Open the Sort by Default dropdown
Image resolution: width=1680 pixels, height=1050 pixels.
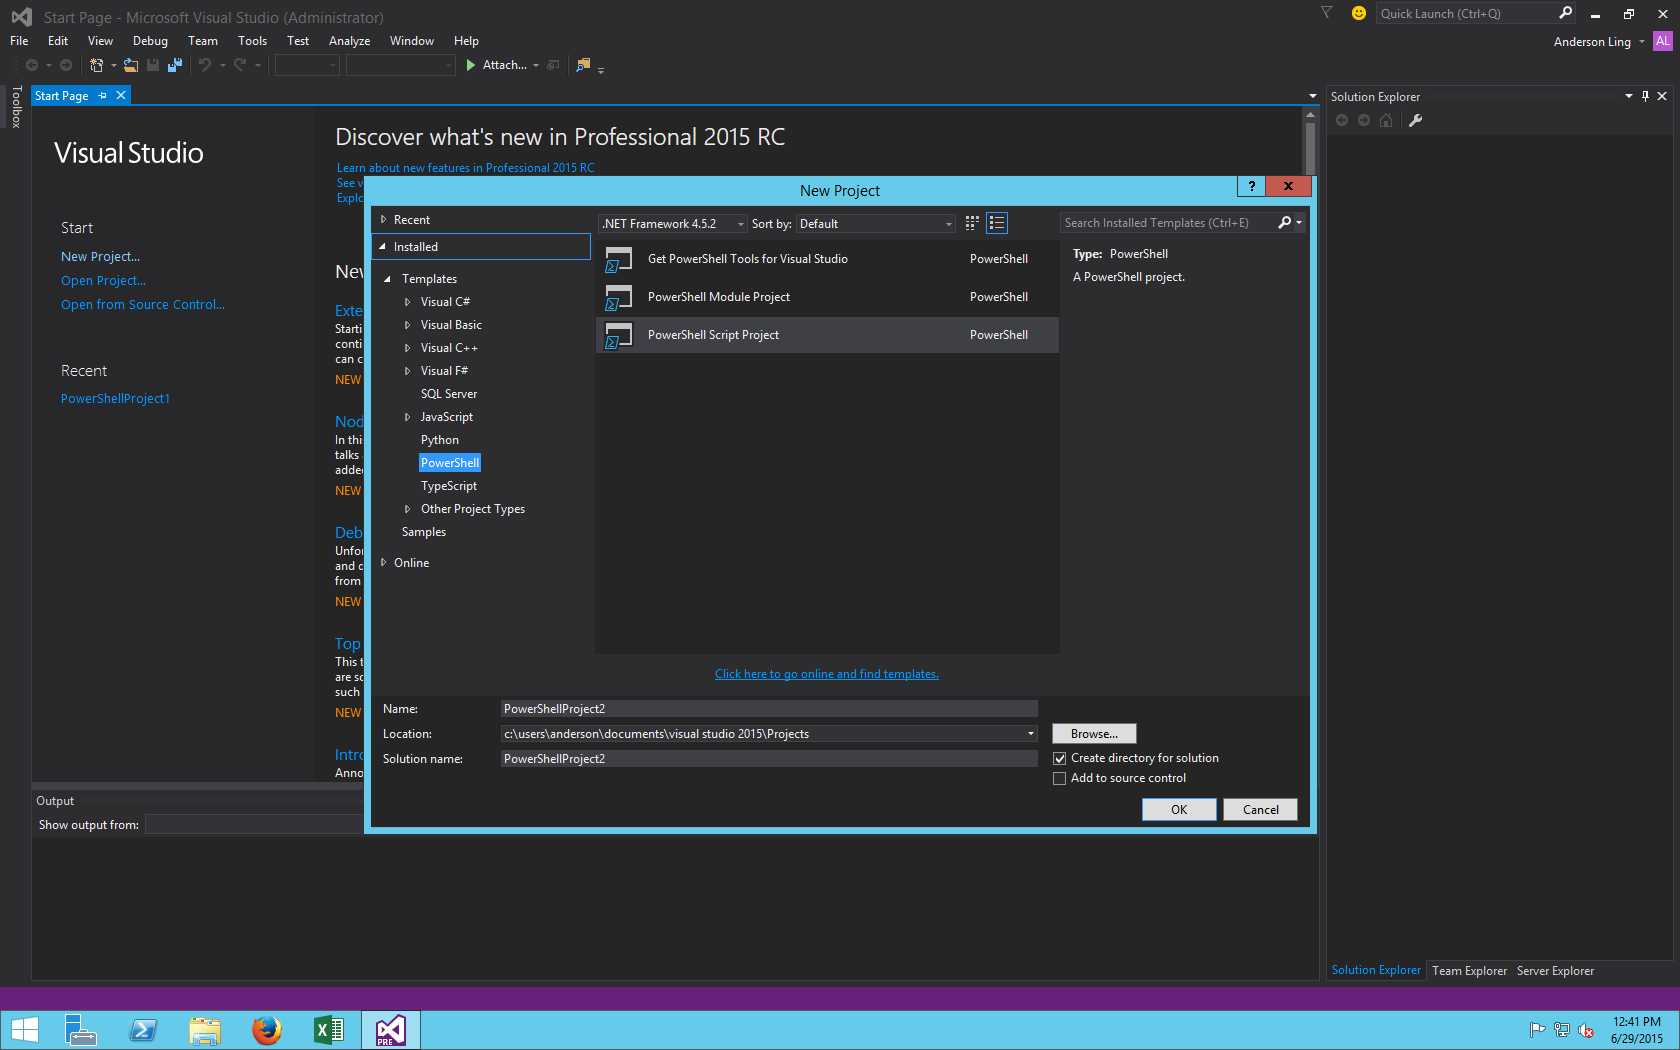pyautogui.click(x=876, y=224)
